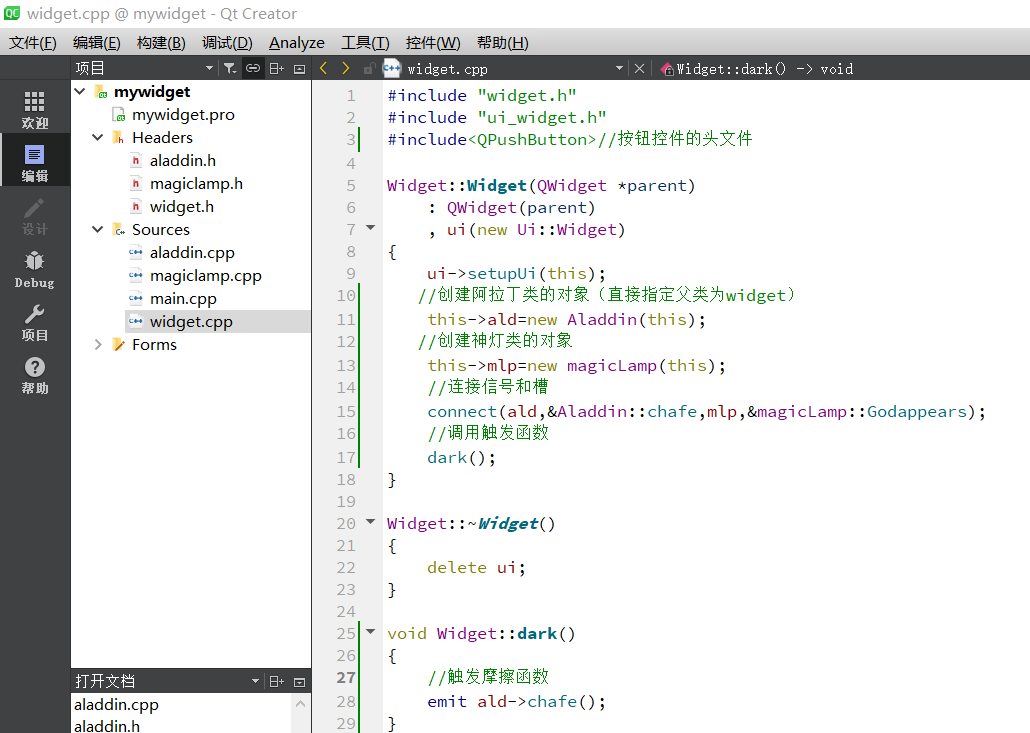This screenshot has width=1030, height=733.
Task: Open the 工具(T) menu
Action: pos(365,43)
